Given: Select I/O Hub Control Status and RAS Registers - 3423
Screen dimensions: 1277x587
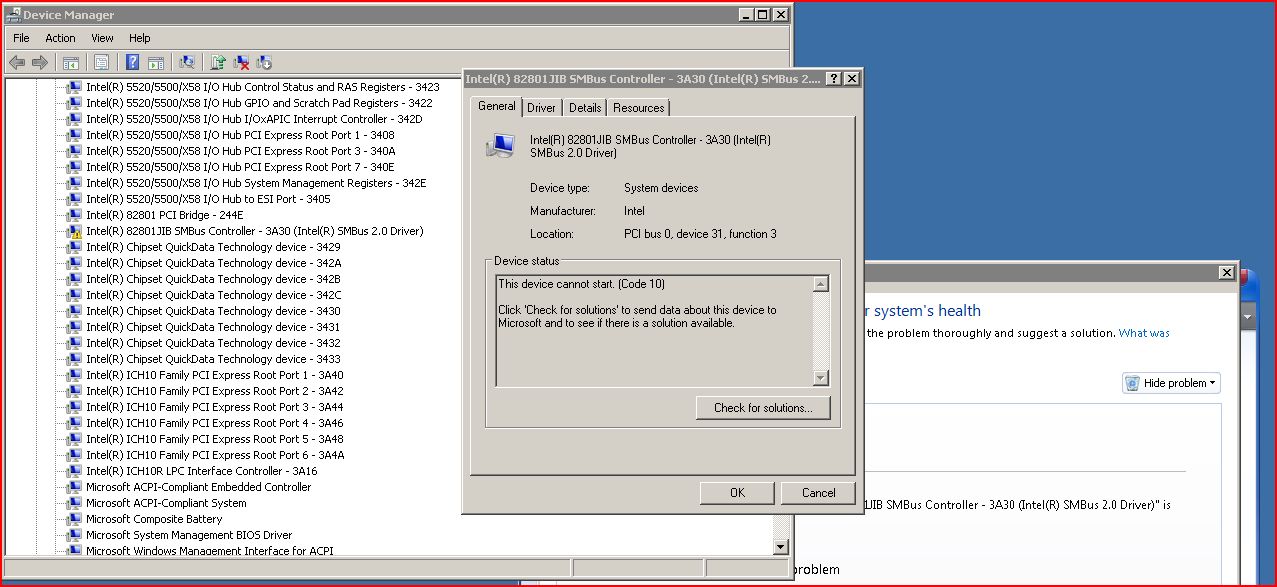Looking at the screenshot, I should point(263,87).
